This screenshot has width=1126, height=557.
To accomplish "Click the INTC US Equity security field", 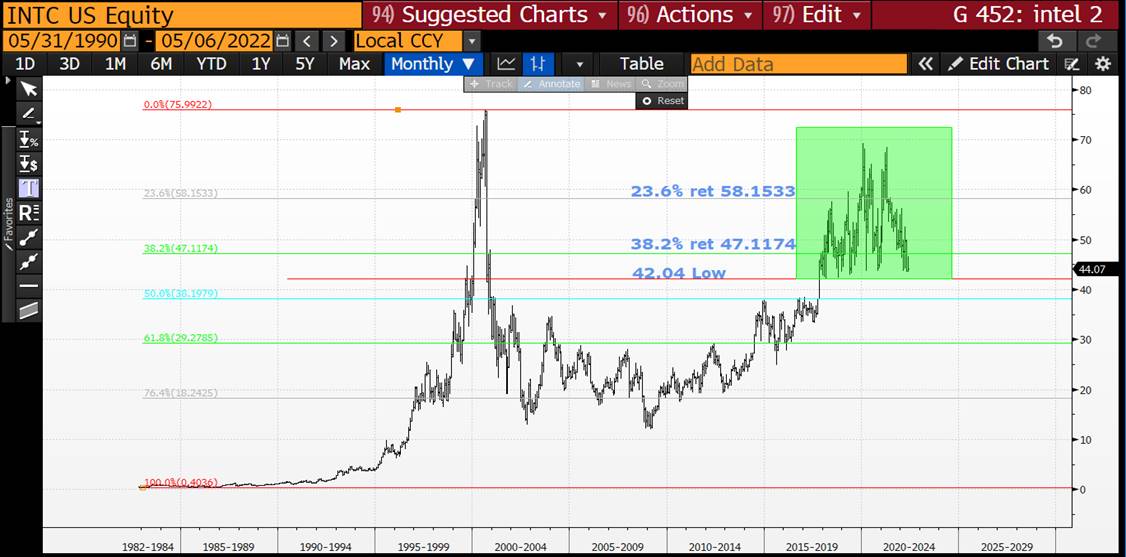I will (x=181, y=15).
